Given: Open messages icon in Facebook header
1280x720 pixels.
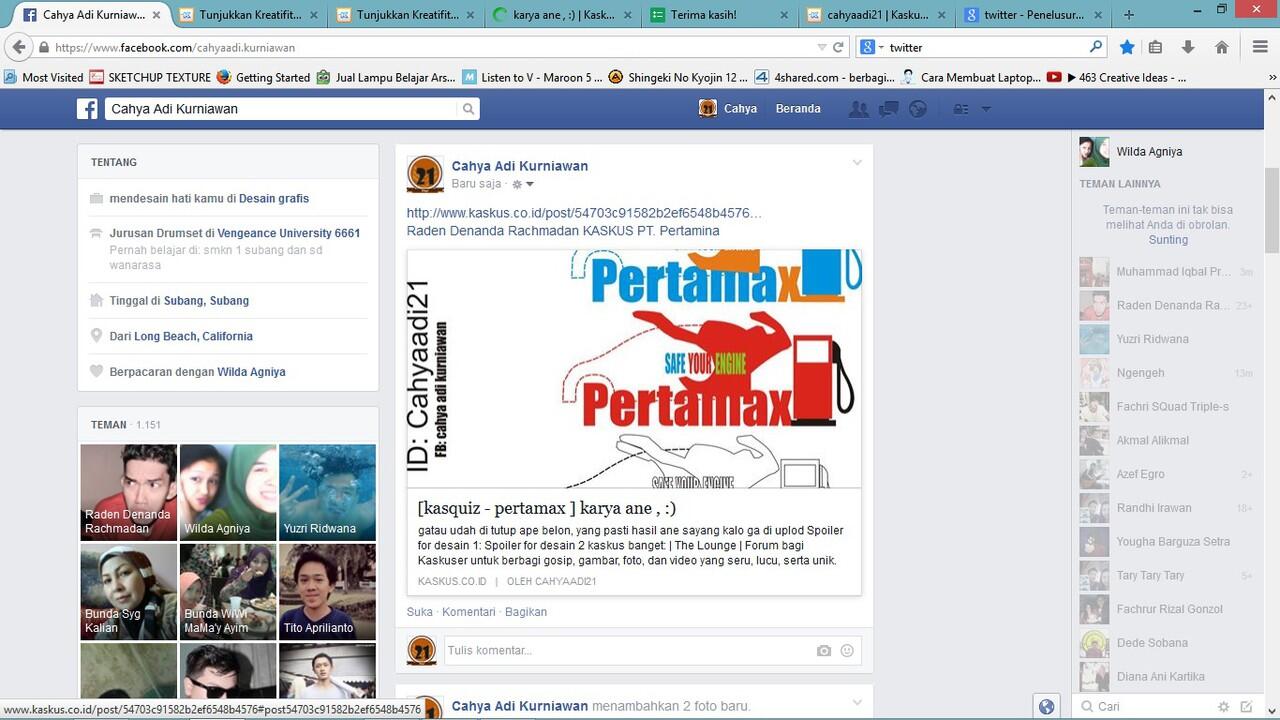Looking at the screenshot, I should click(x=888, y=109).
